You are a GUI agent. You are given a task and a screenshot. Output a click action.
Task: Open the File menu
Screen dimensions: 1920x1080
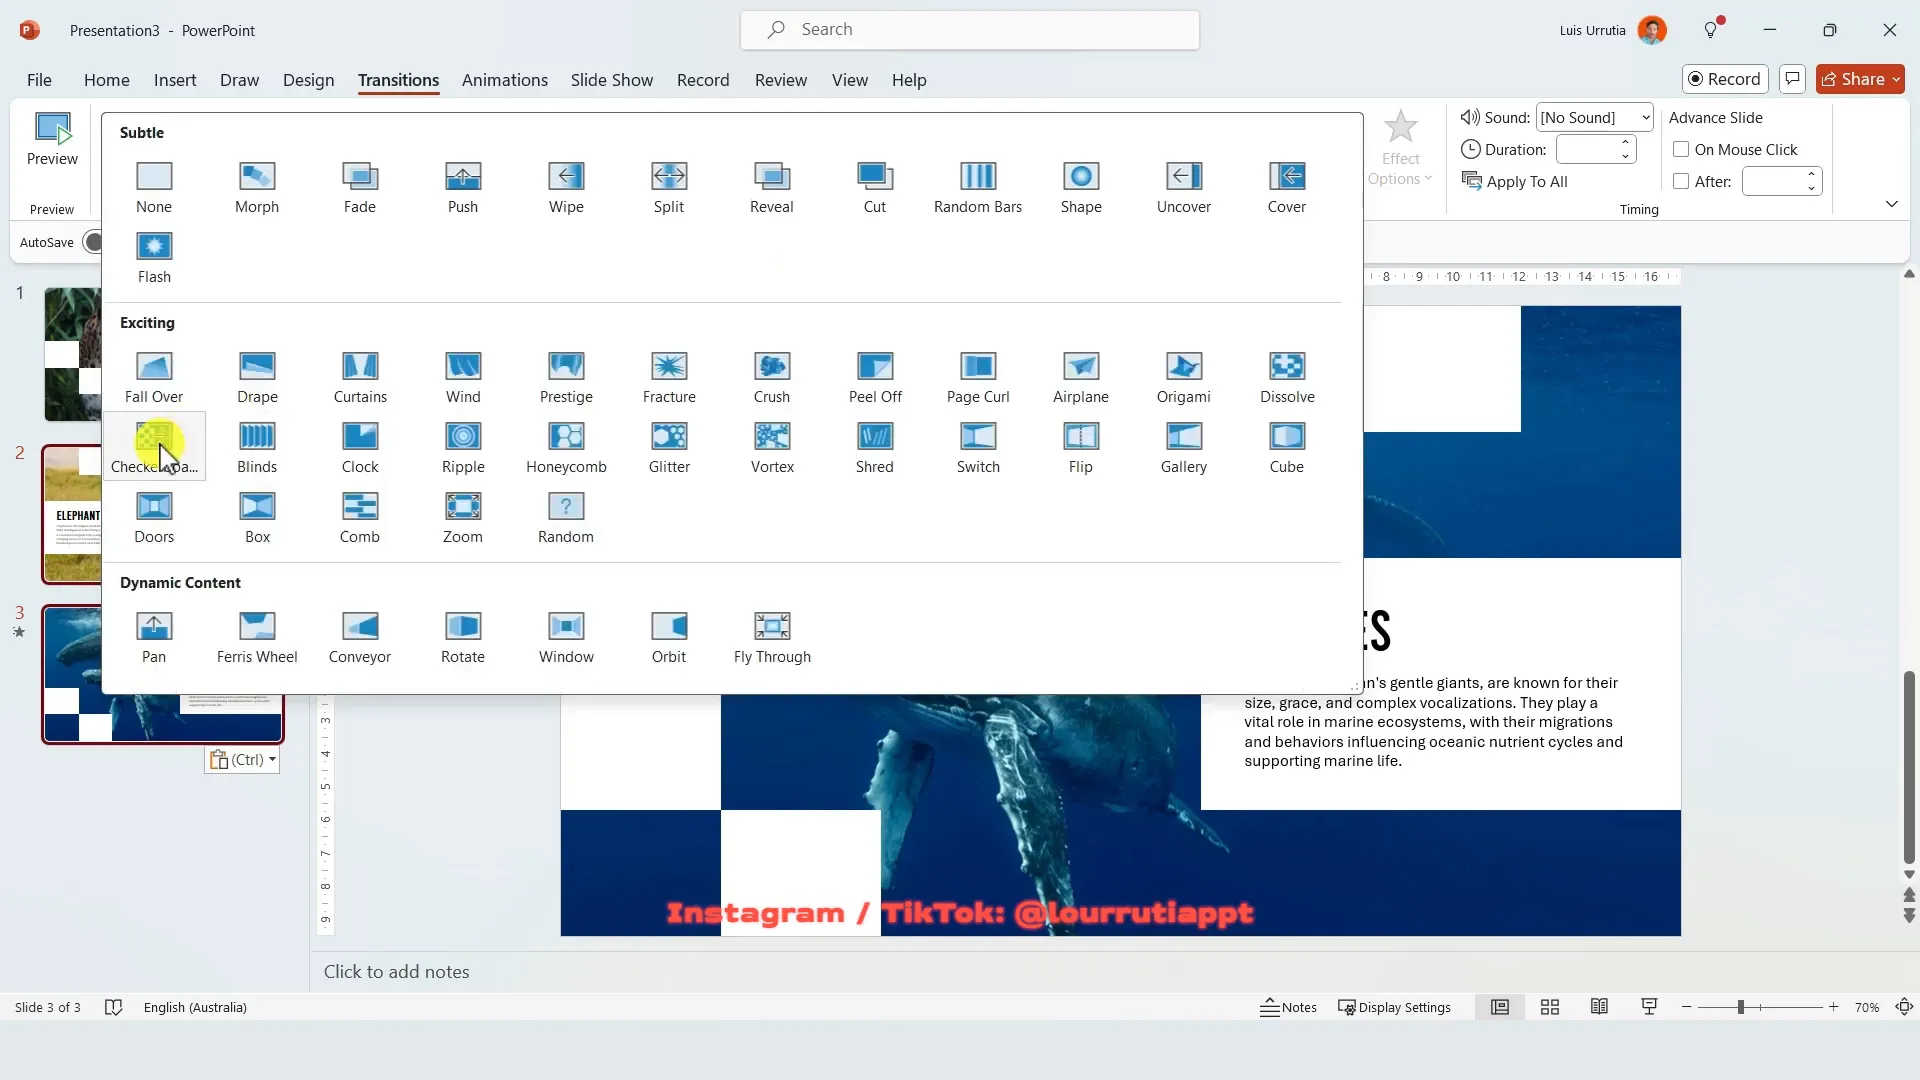pos(39,80)
